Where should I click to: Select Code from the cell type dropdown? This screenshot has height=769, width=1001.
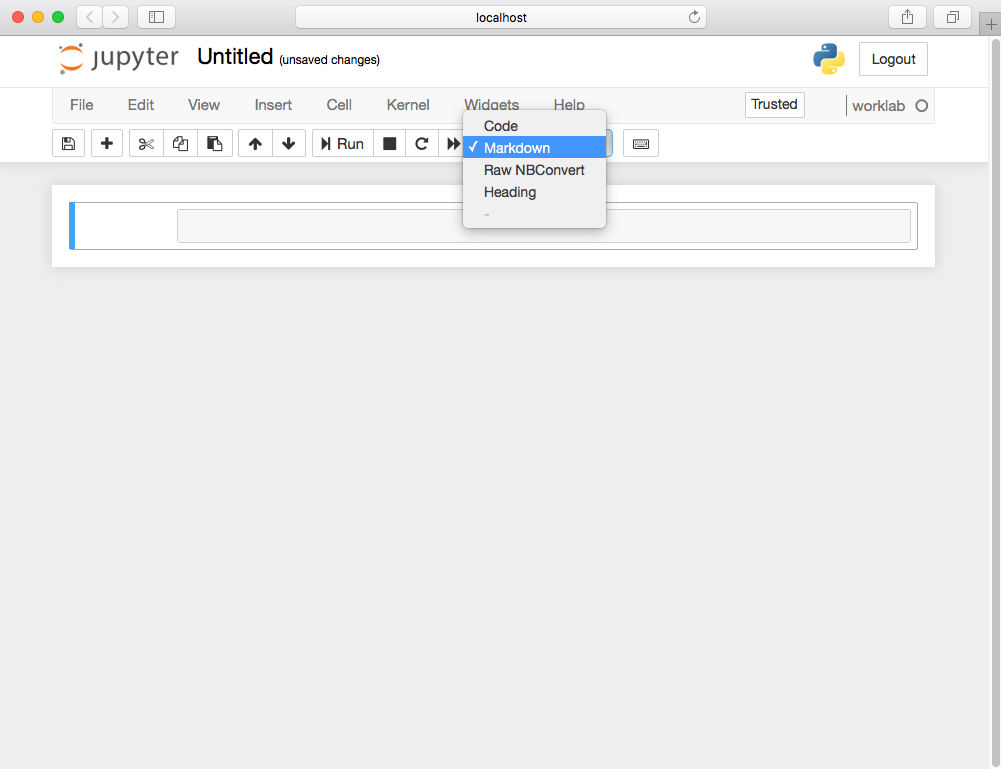[x=500, y=125]
